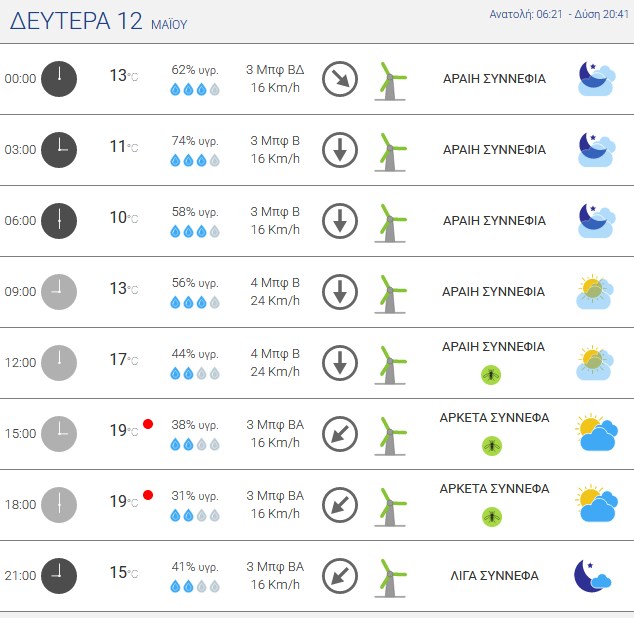634x618 pixels.
Task: Click the ΔΕΥΤΕΡΑ 12 ΜΑΪΟΥ heading
Action: point(98,21)
